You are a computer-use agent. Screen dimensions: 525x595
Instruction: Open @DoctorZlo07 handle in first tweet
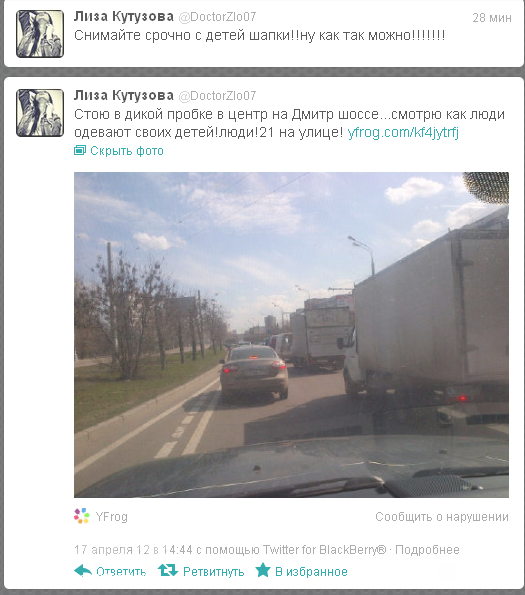coord(217,17)
